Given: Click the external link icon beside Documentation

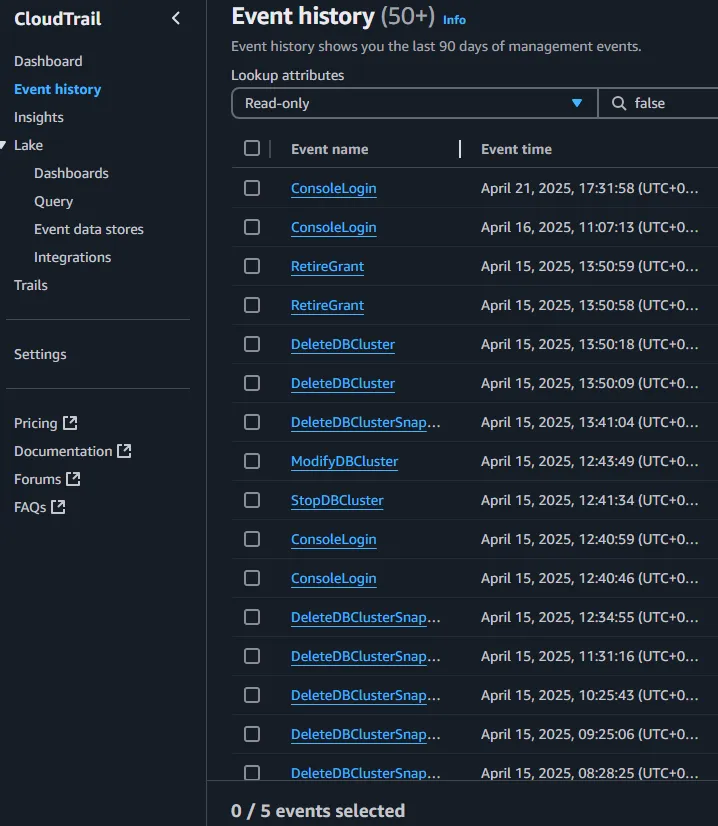Looking at the screenshot, I should click(x=124, y=451).
